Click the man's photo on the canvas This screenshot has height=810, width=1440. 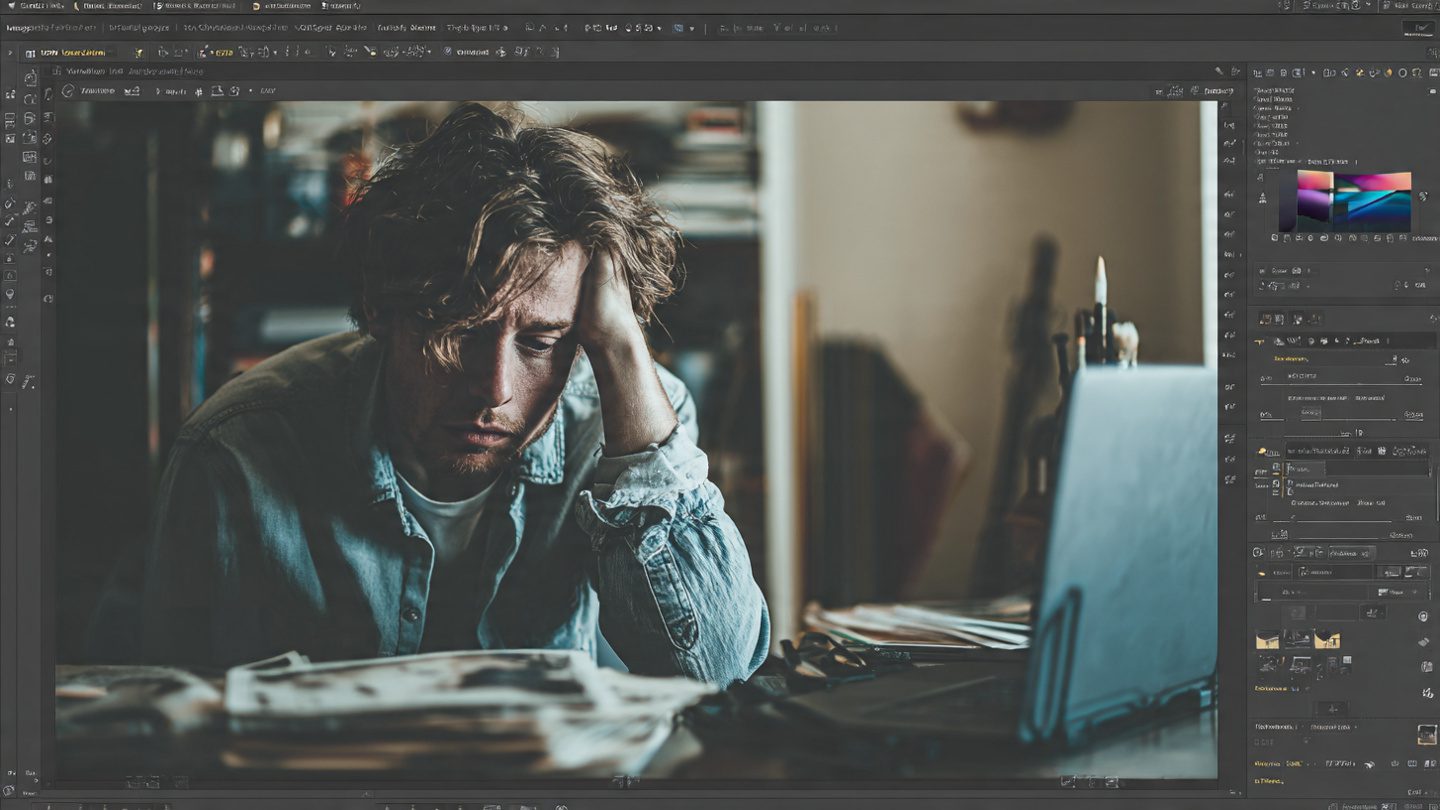click(x=636, y=439)
